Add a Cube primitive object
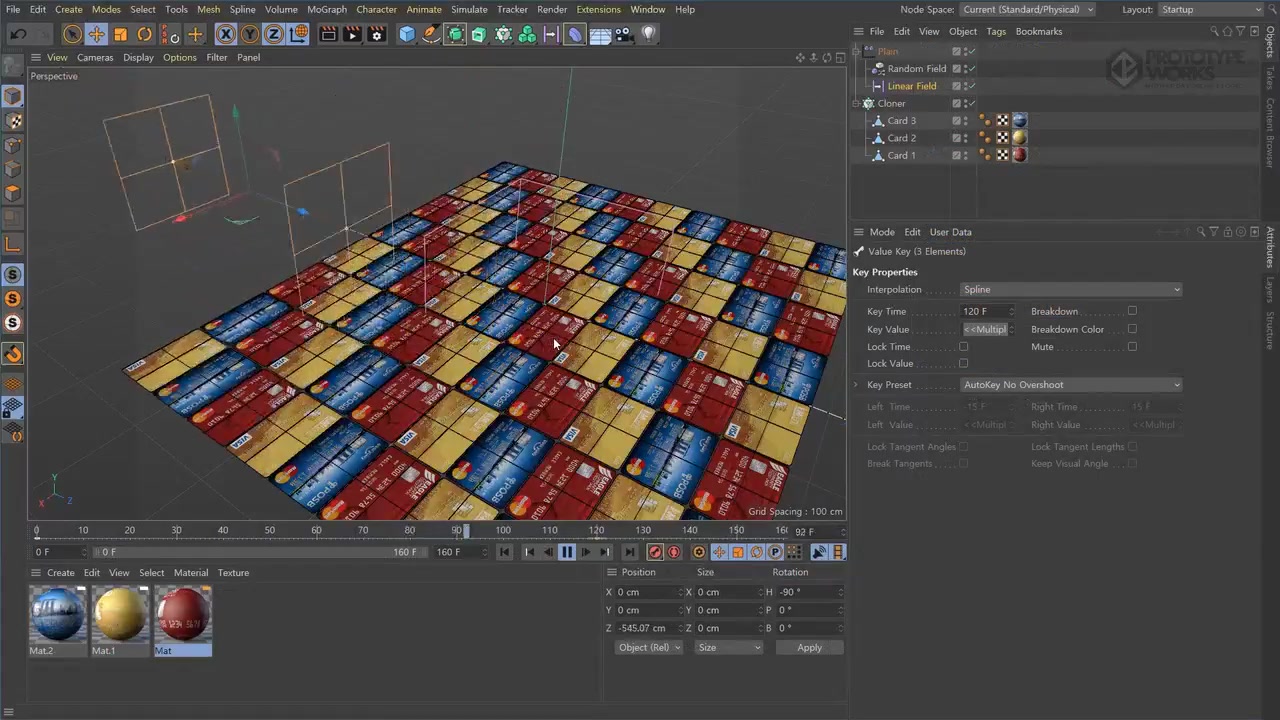 click(x=407, y=35)
